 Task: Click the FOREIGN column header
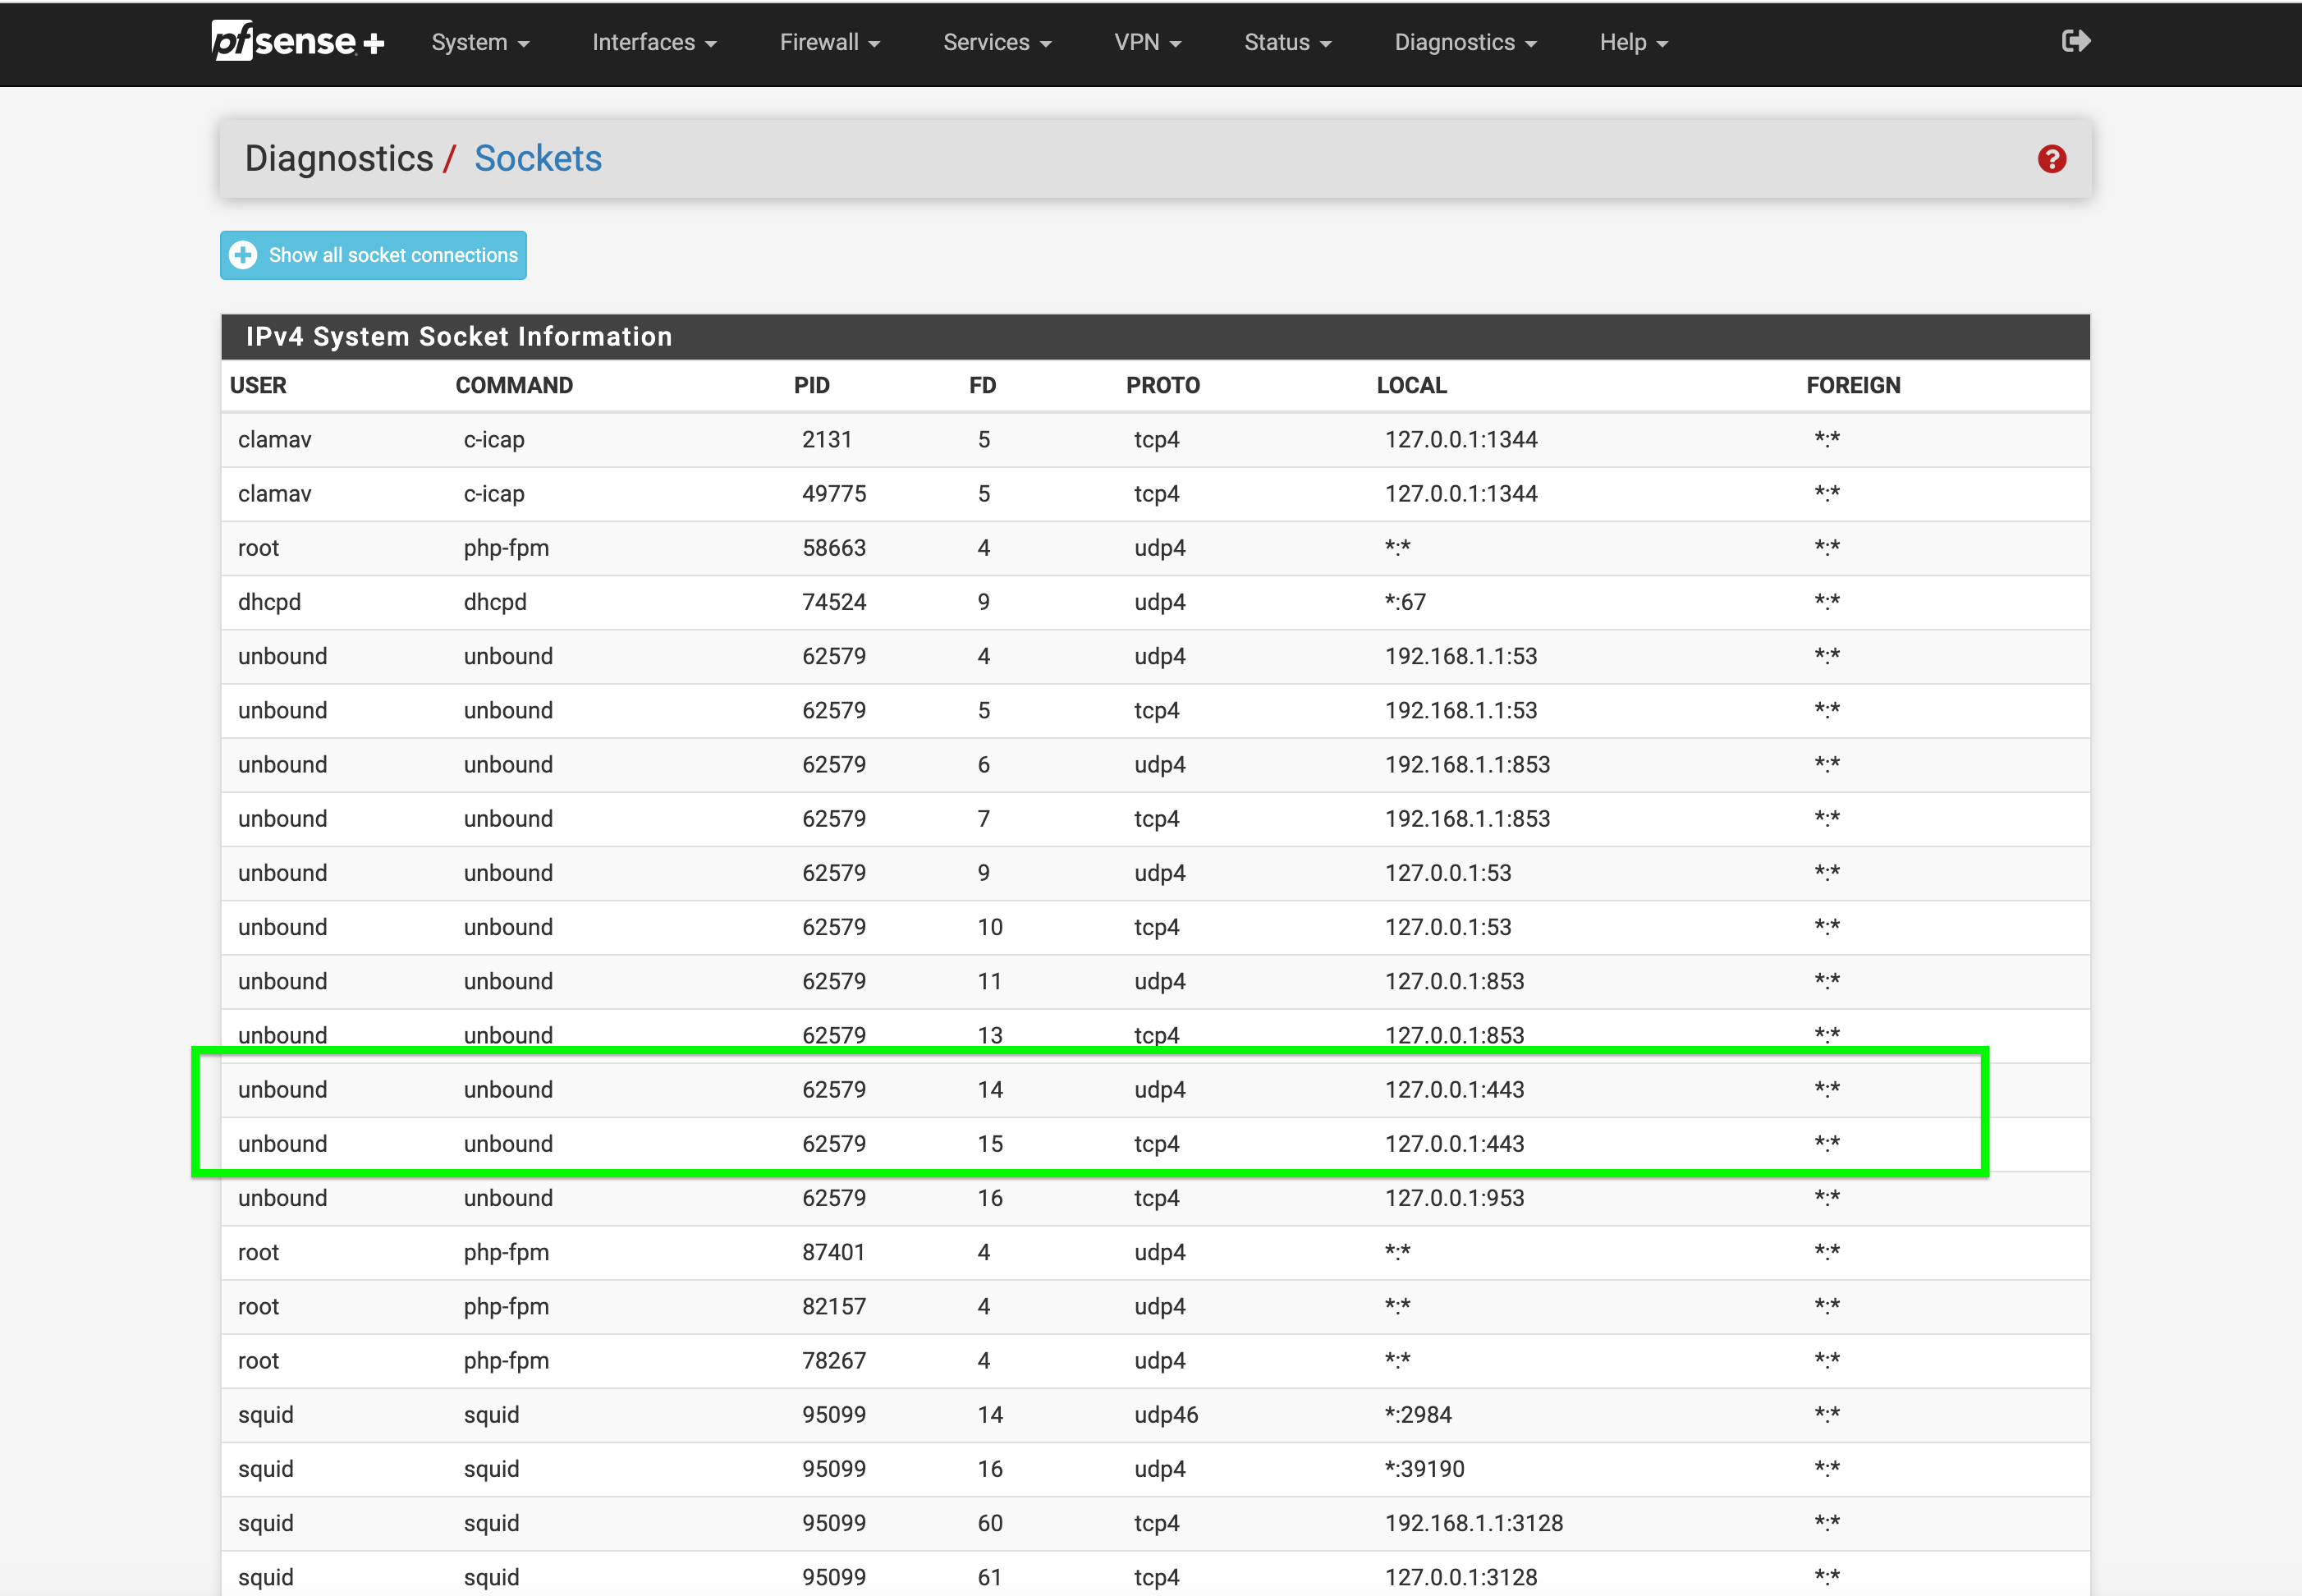(1853, 385)
